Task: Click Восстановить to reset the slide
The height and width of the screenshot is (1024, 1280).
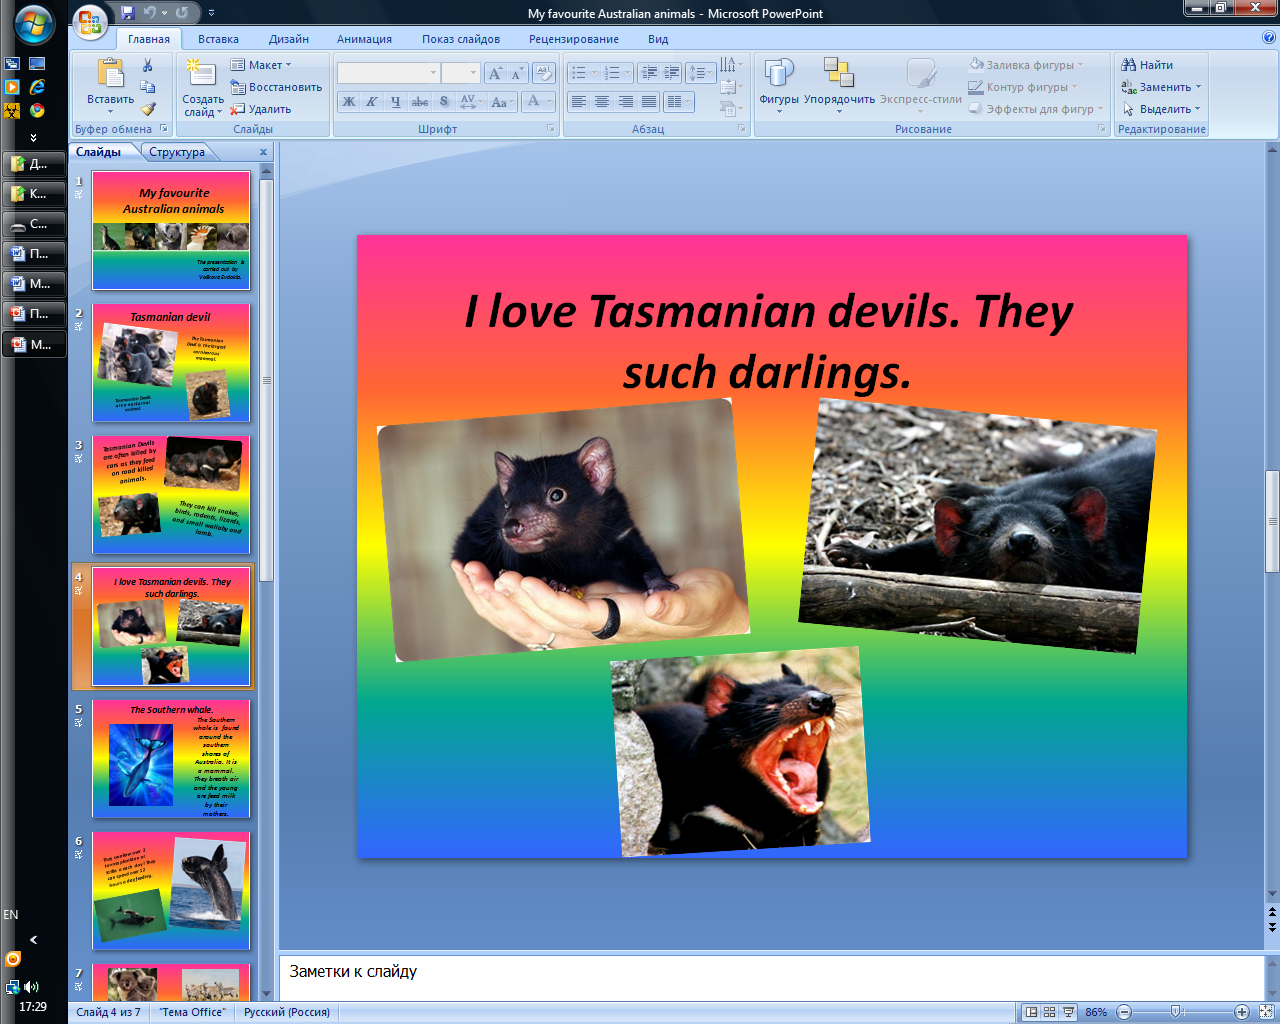Action: (x=276, y=87)
